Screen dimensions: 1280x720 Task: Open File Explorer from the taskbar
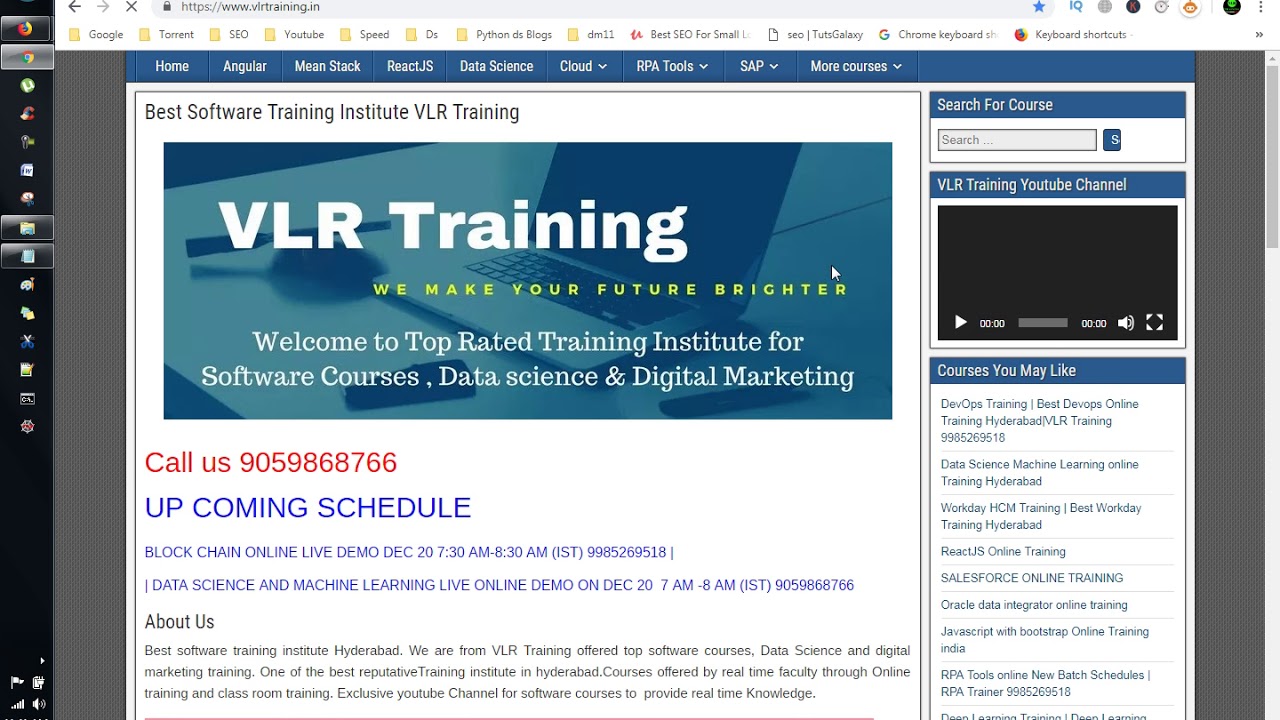tap(27, 228)
